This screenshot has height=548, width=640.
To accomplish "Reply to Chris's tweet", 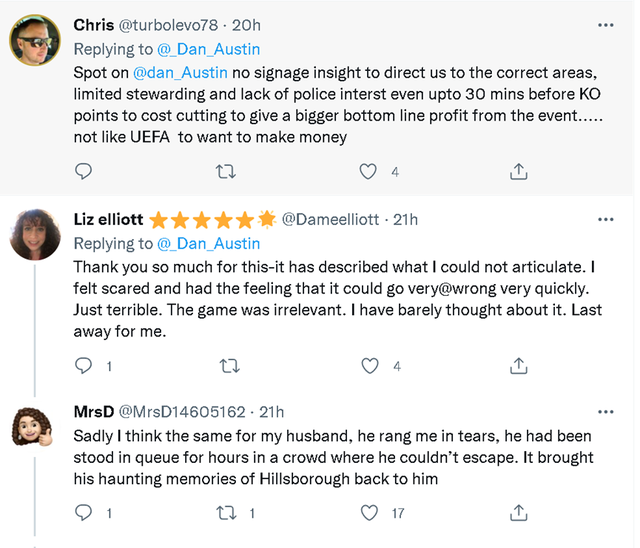I will click(84, 172).
